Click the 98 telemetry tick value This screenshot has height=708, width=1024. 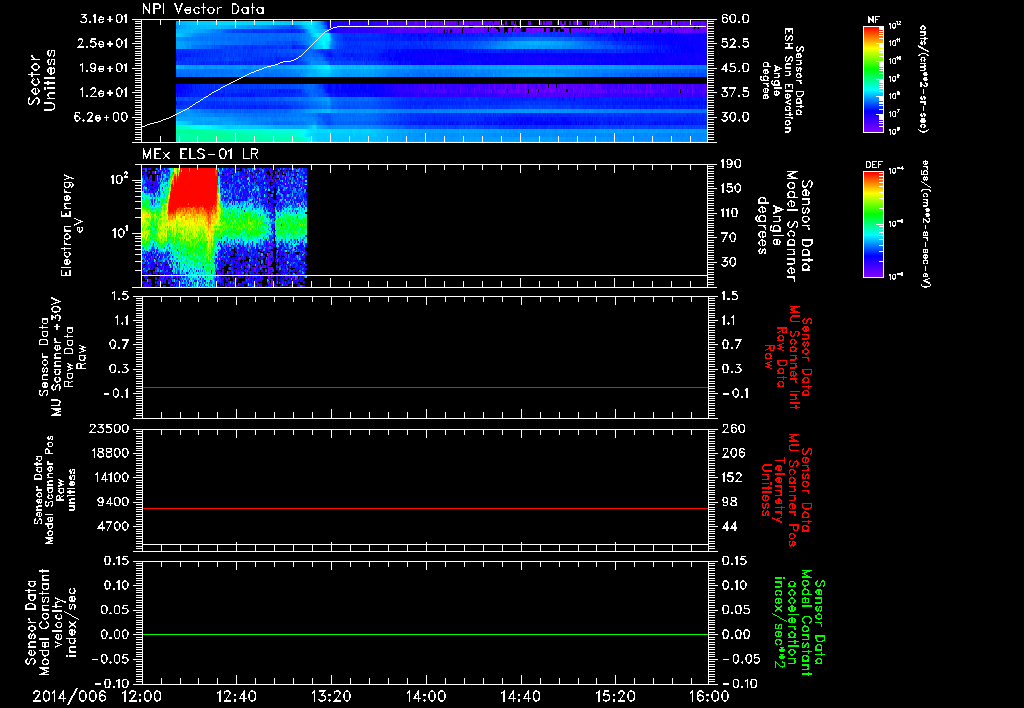click(x=729, y=502)
